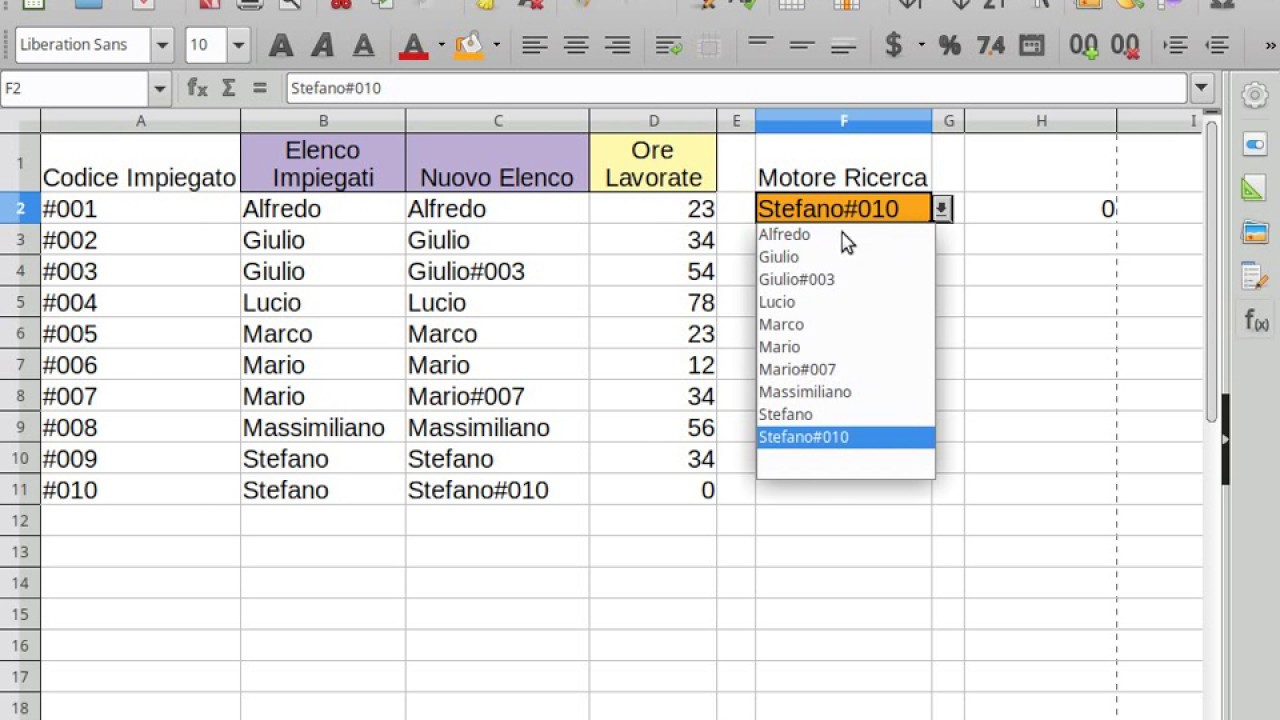The image size is (1280, 720).
Task: Toggle underline formatting
Action: tap(363, 45)
